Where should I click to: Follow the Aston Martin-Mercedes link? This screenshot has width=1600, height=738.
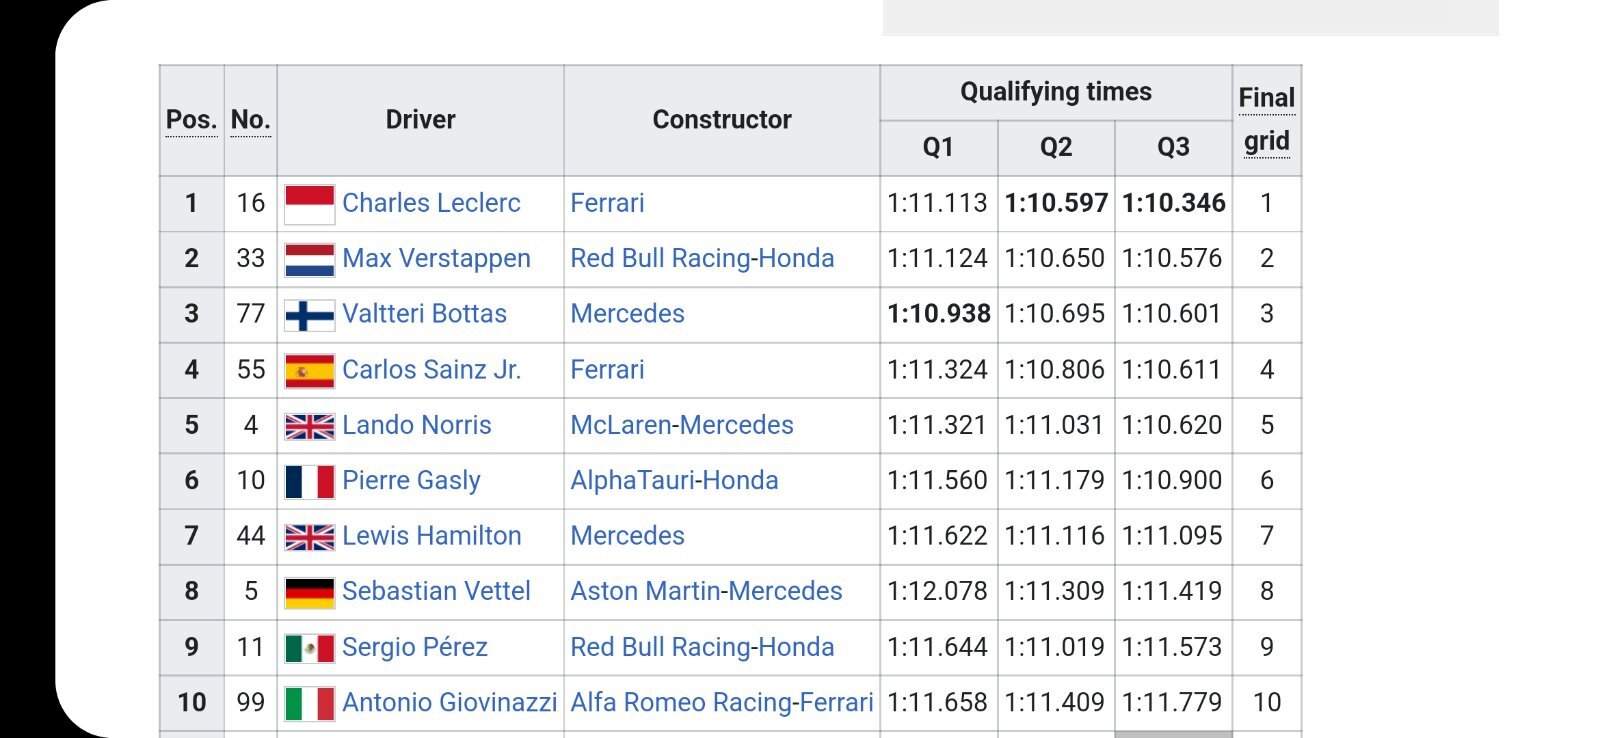tap(706, 591)
